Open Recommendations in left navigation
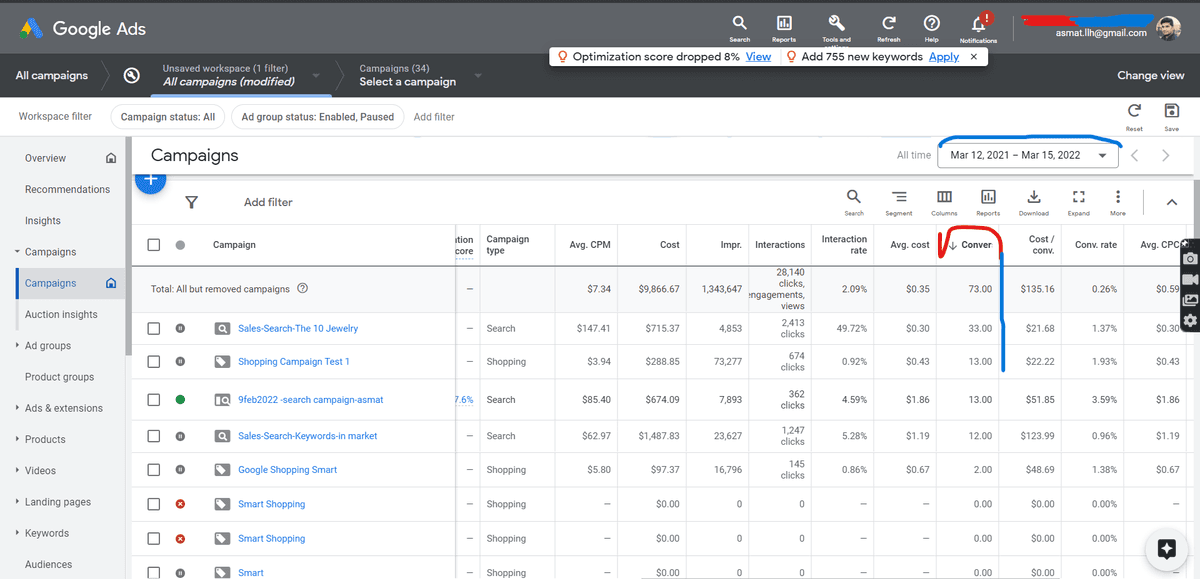Viewport: 1200px width, 579px height. pos(67,189)
